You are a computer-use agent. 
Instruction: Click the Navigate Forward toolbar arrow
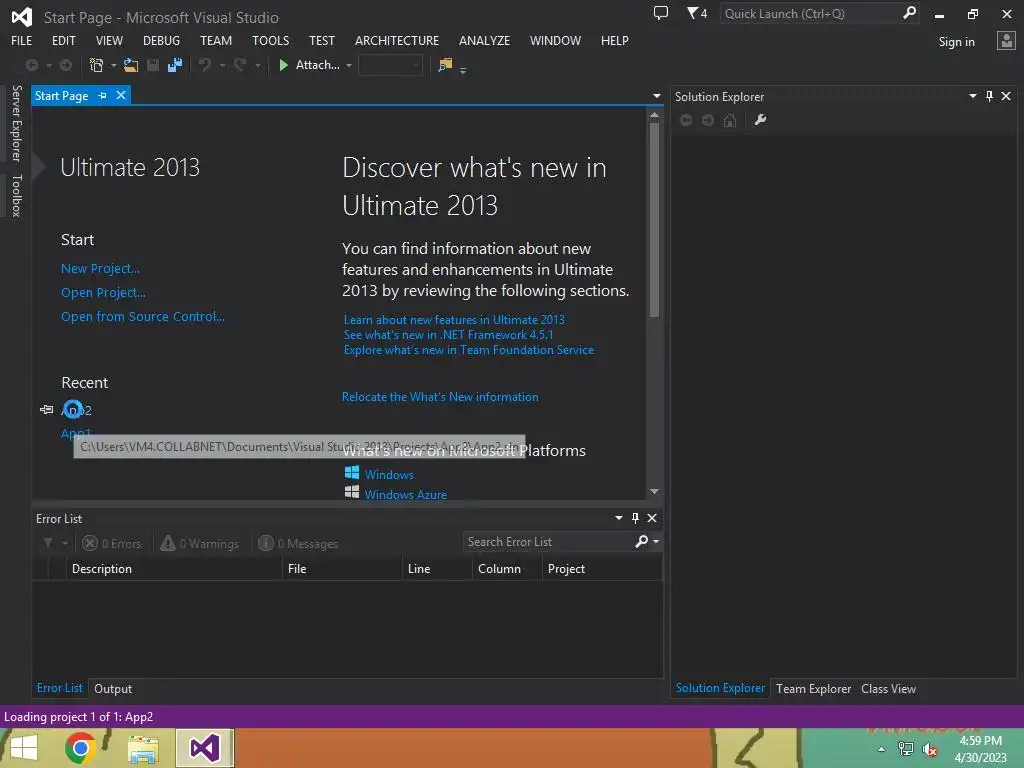click(x=66, y=65)
